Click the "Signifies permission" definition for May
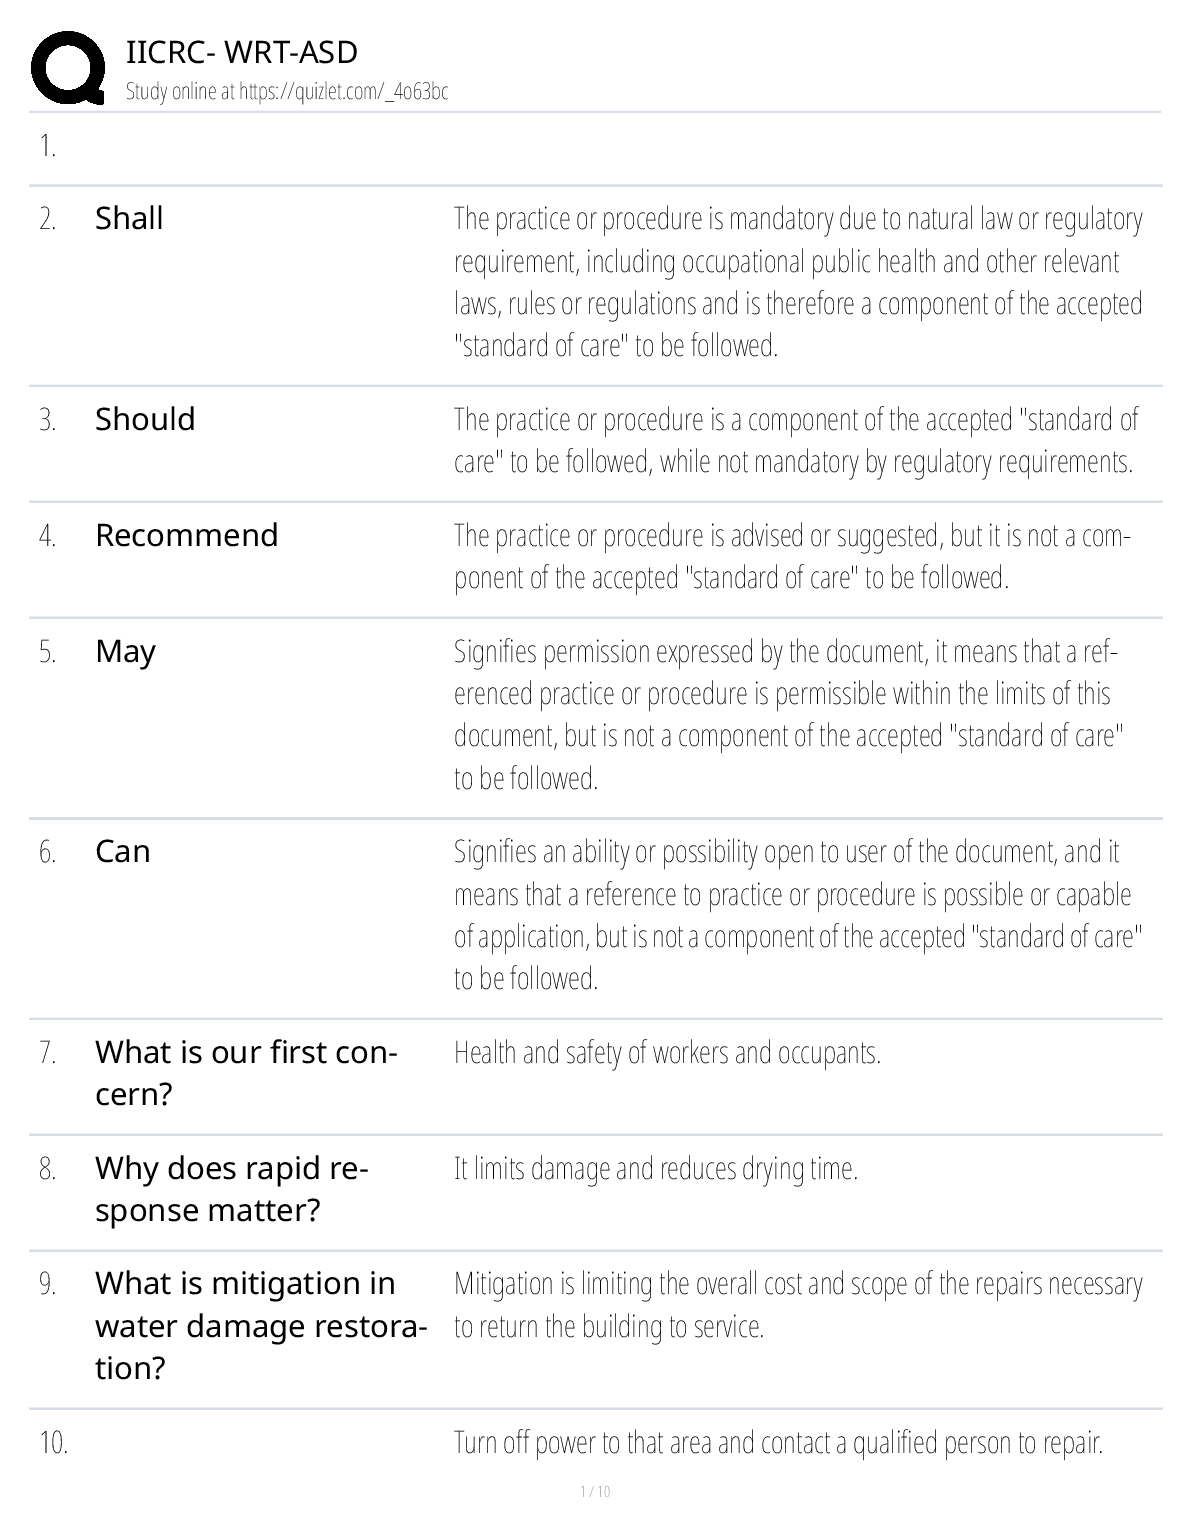The width and height of the screenshot is (1190, 1540). [x=788, y=714]
